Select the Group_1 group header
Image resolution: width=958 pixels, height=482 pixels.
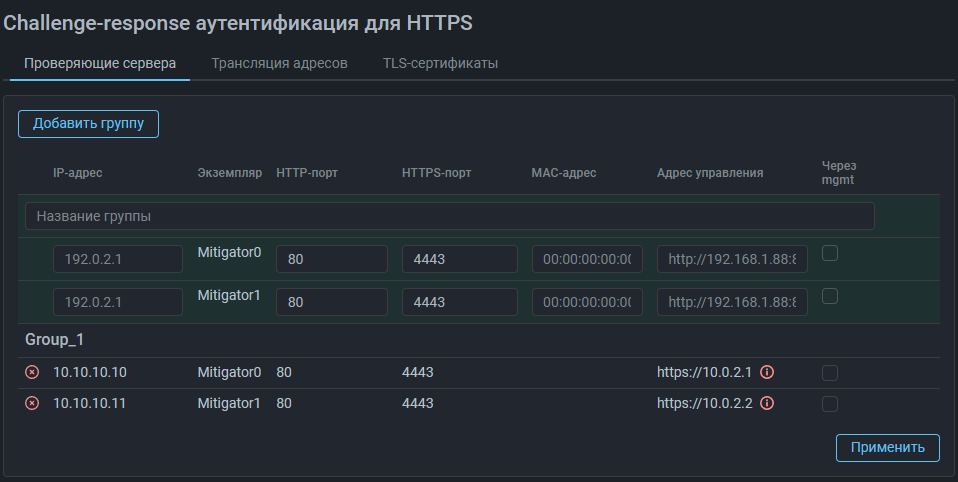(x=54, y=340)
